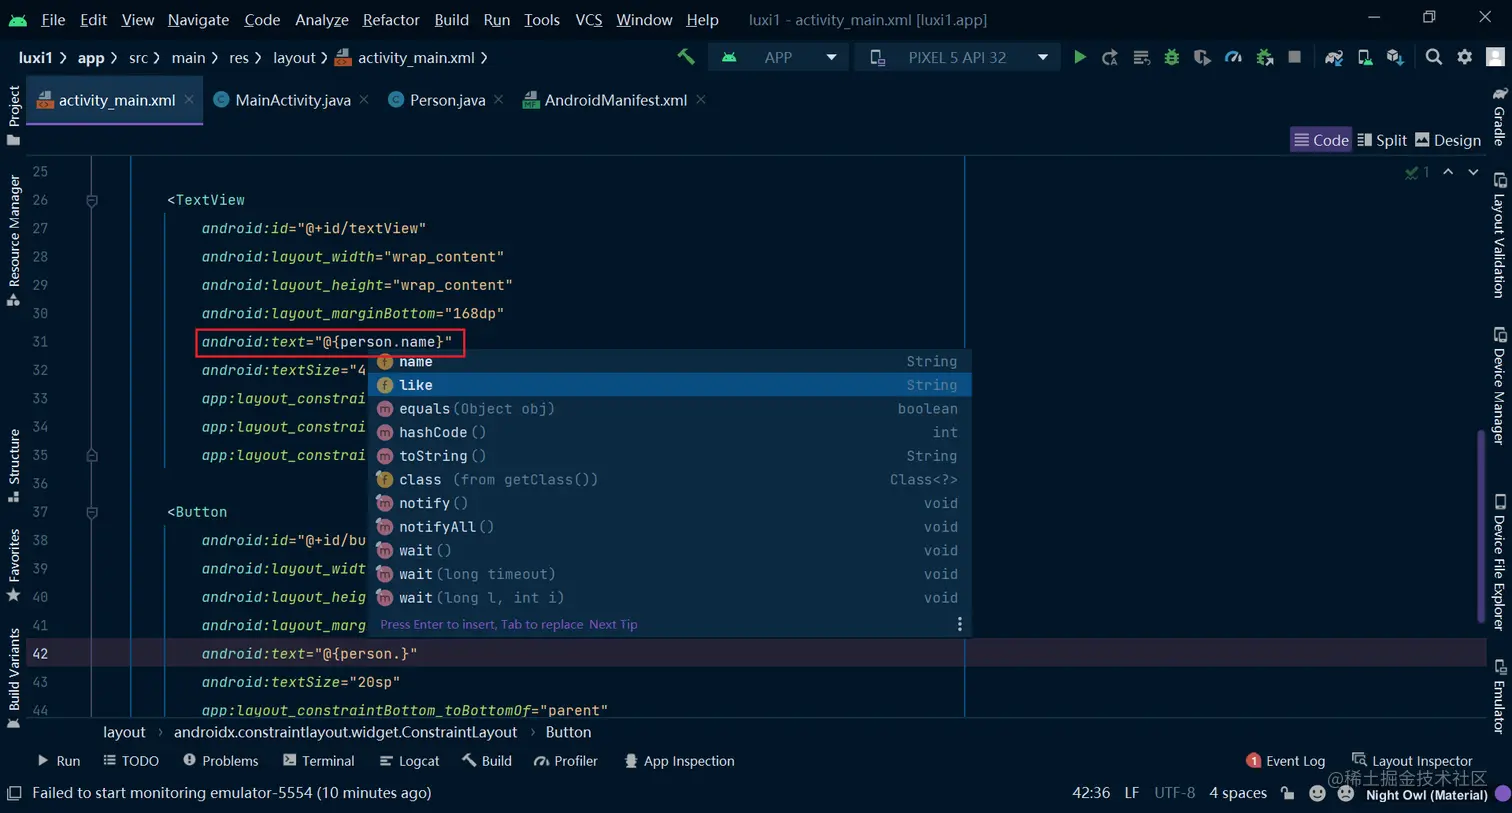This screenshot has width=1512, height=813.
Task: Open the Device Manager side panel
Action: (1499, 387)
